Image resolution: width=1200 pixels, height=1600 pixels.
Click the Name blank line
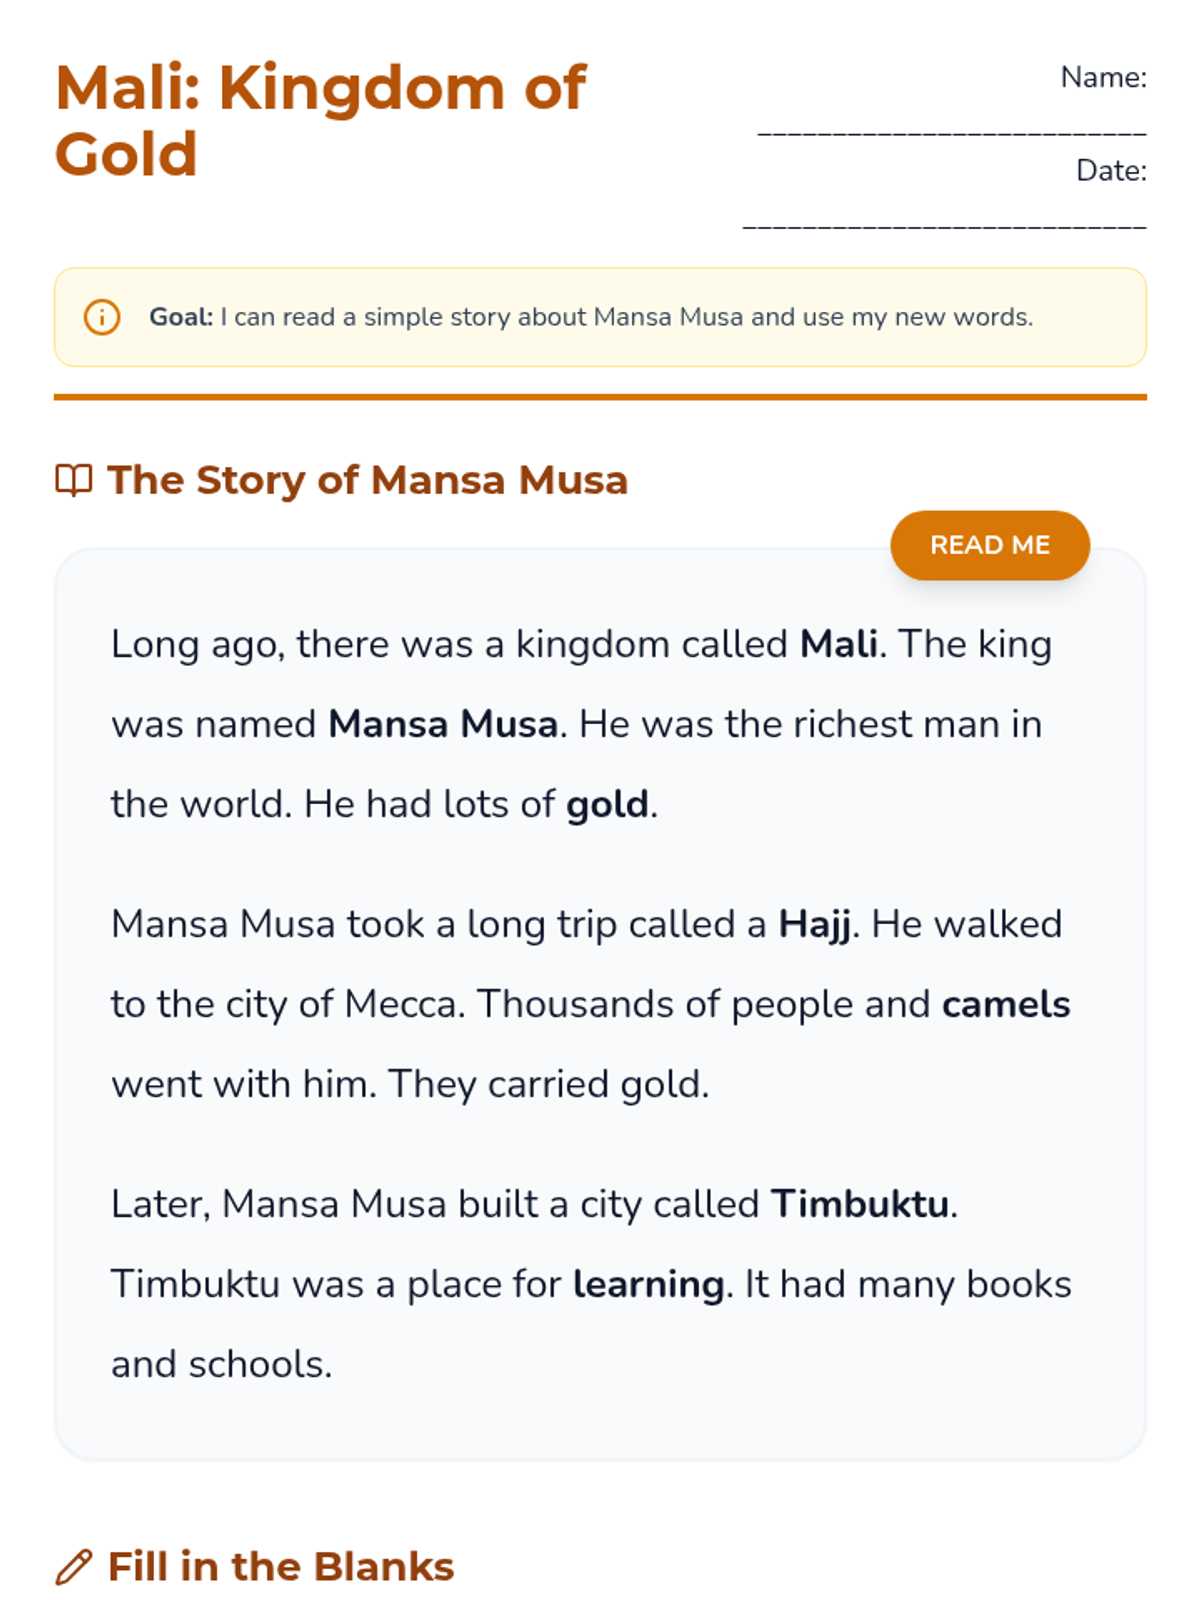tap(951, 131)
